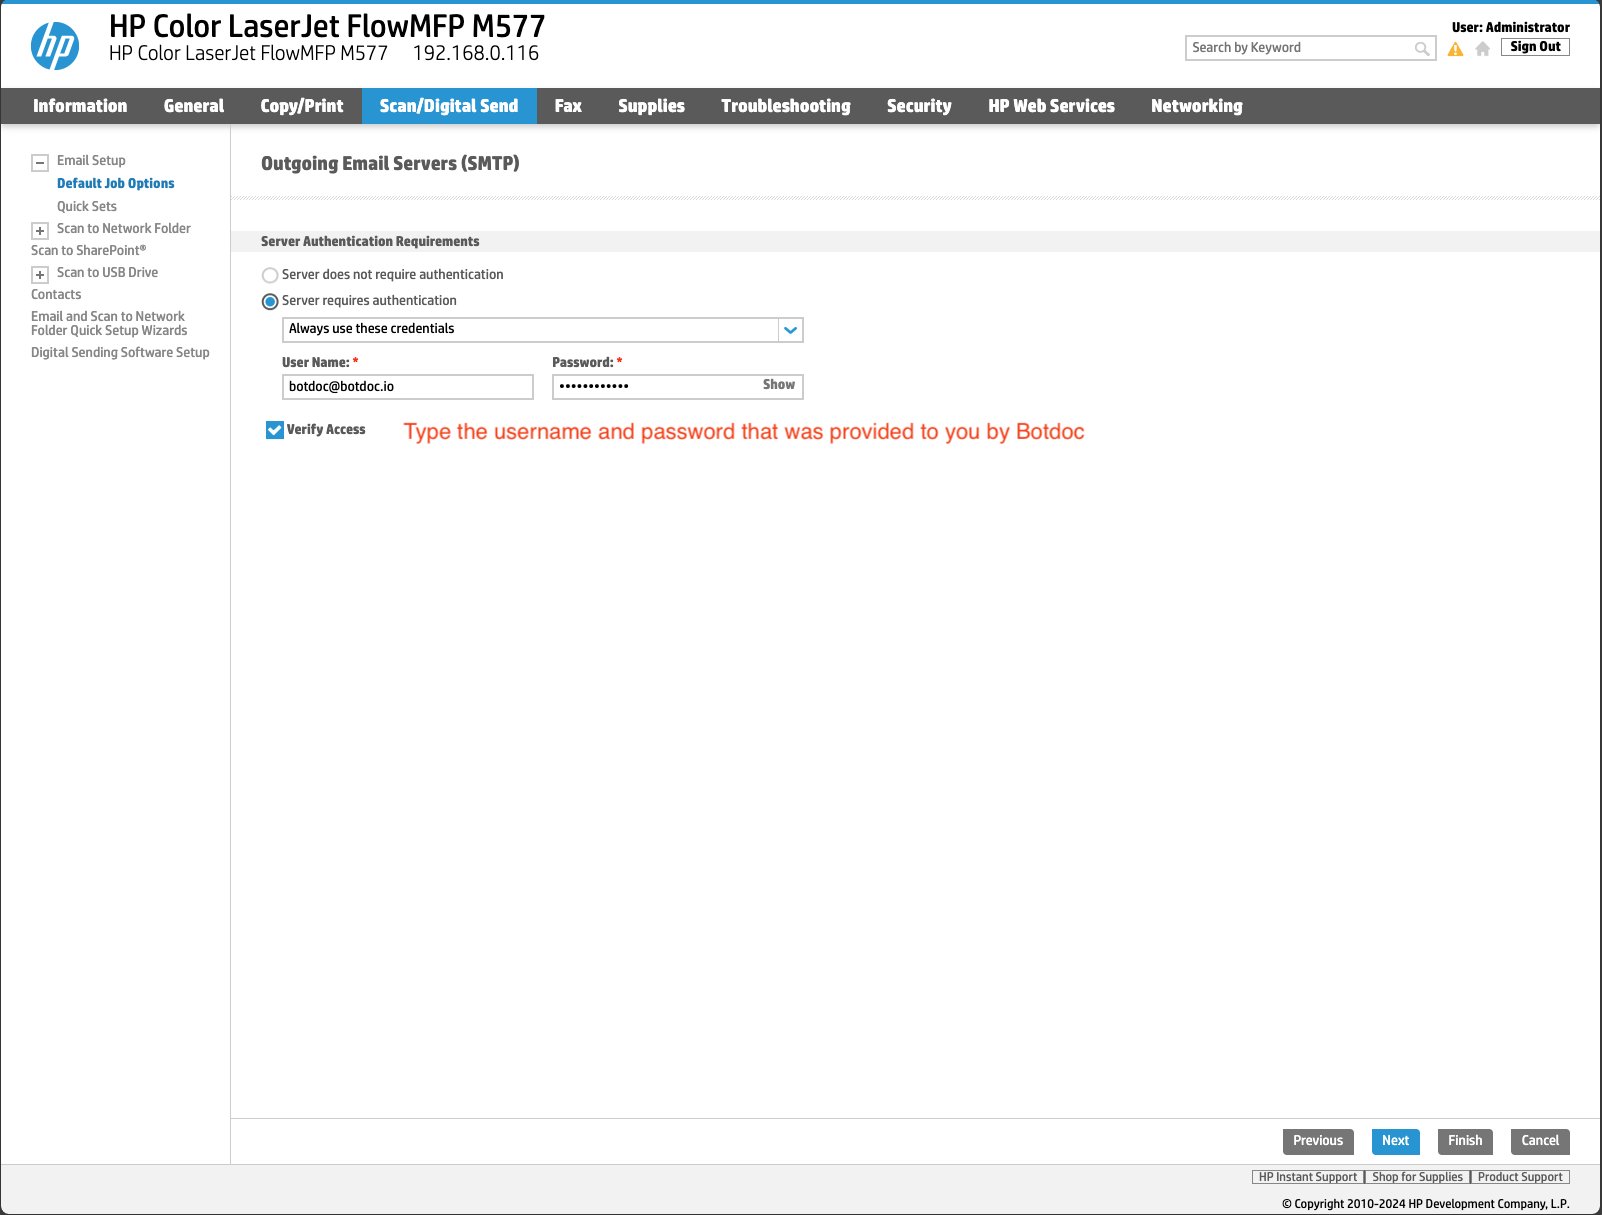Collapse the Email Setup tree node
The image size is (1602, 1215).
40,163
